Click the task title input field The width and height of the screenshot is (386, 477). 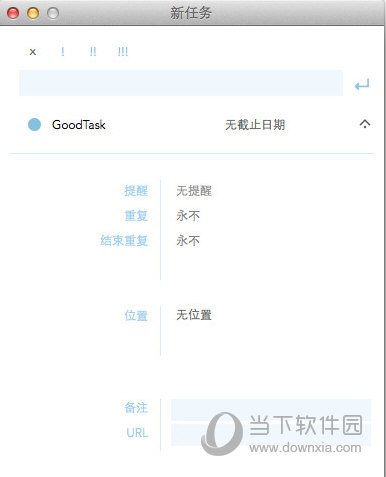tap(181, 83)
